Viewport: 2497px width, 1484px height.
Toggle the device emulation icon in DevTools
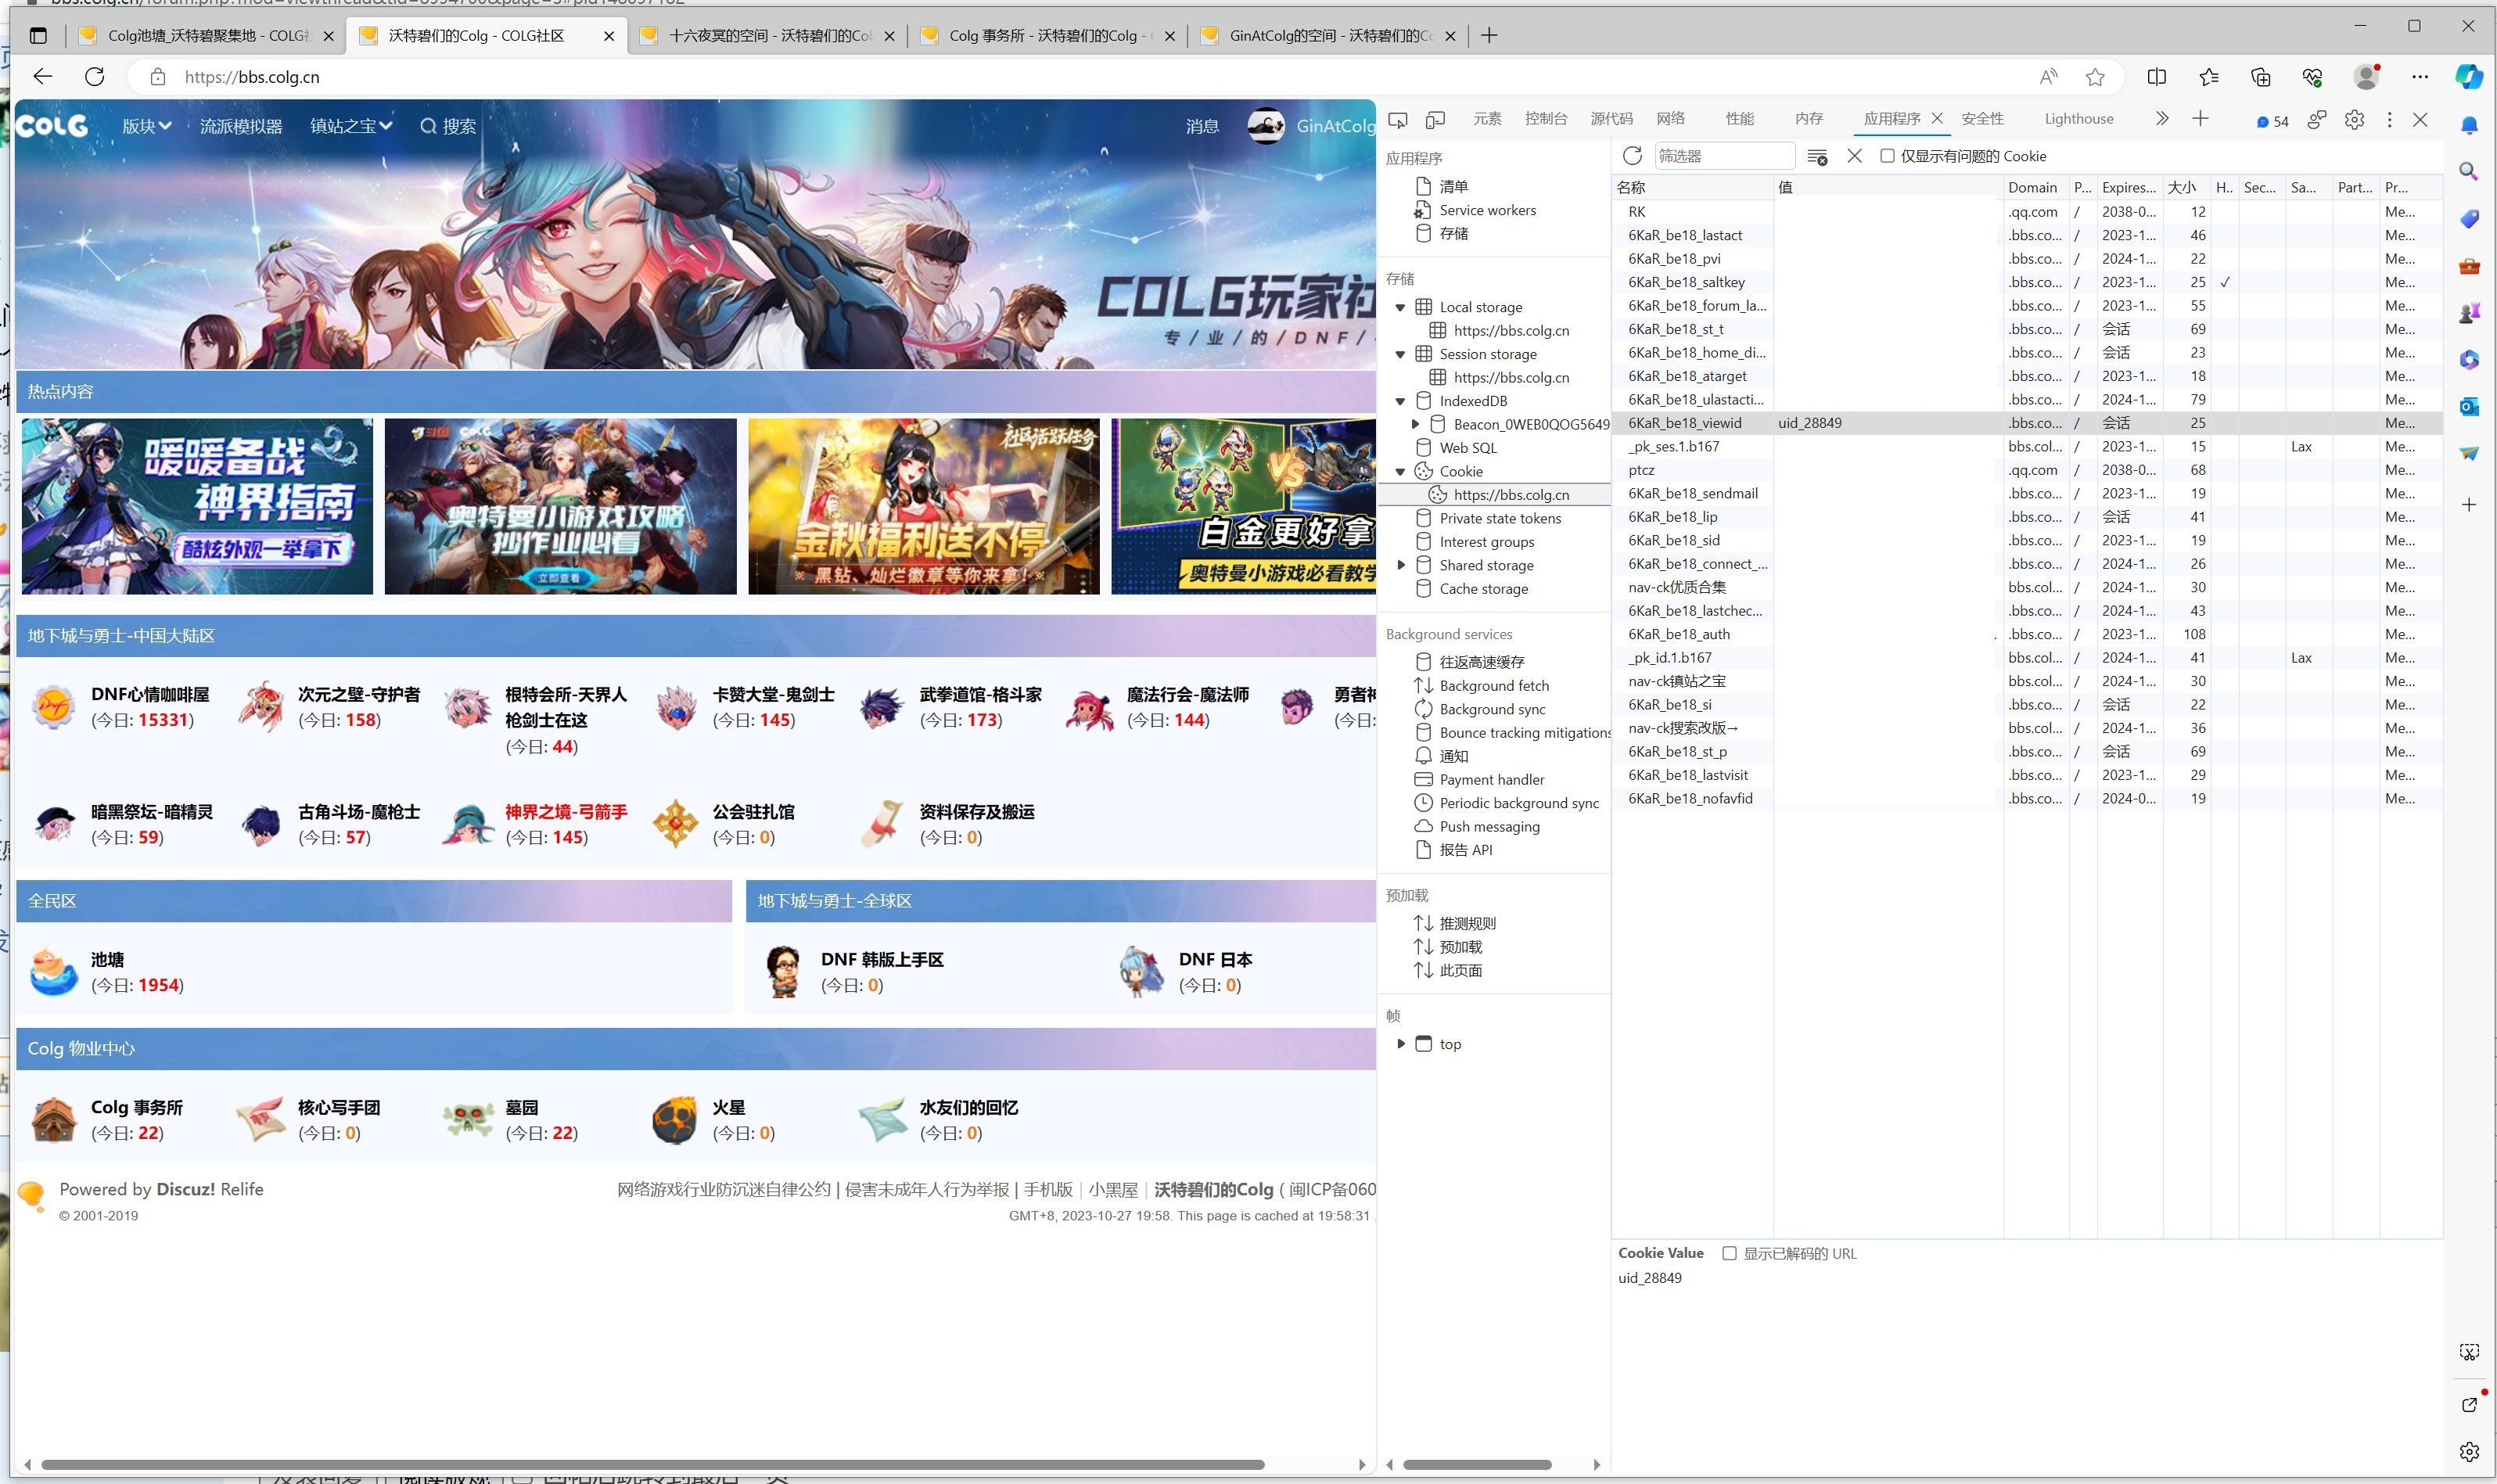1435,119
